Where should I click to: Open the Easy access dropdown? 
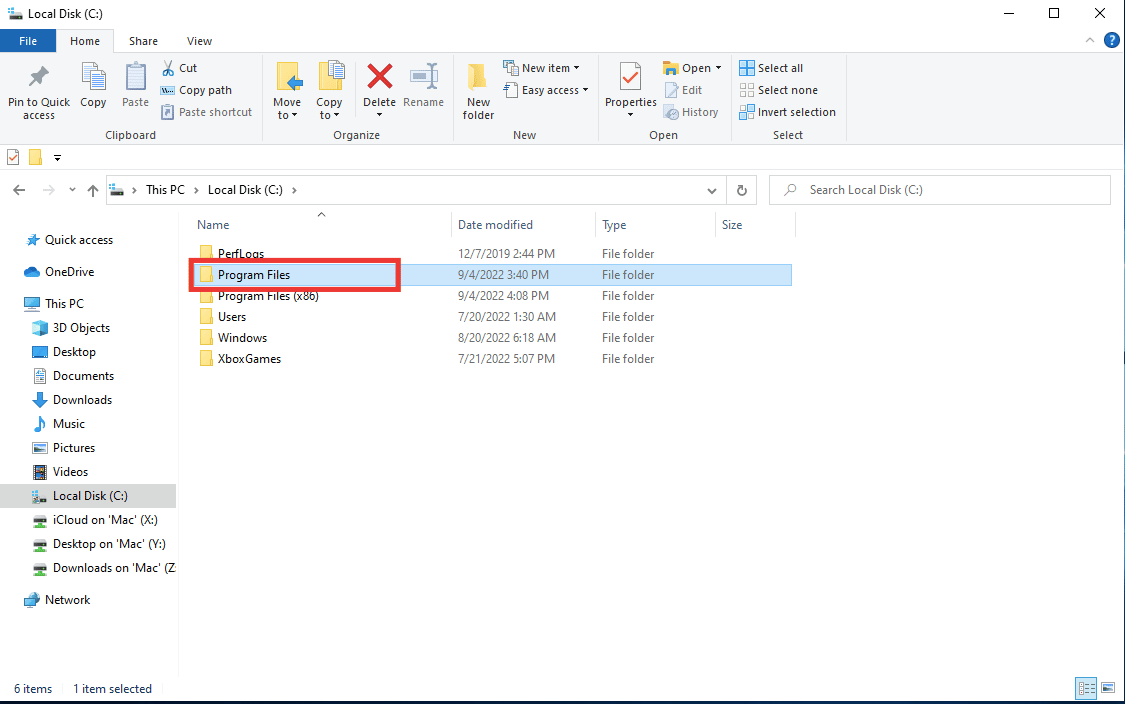click(x=546, y=89)
